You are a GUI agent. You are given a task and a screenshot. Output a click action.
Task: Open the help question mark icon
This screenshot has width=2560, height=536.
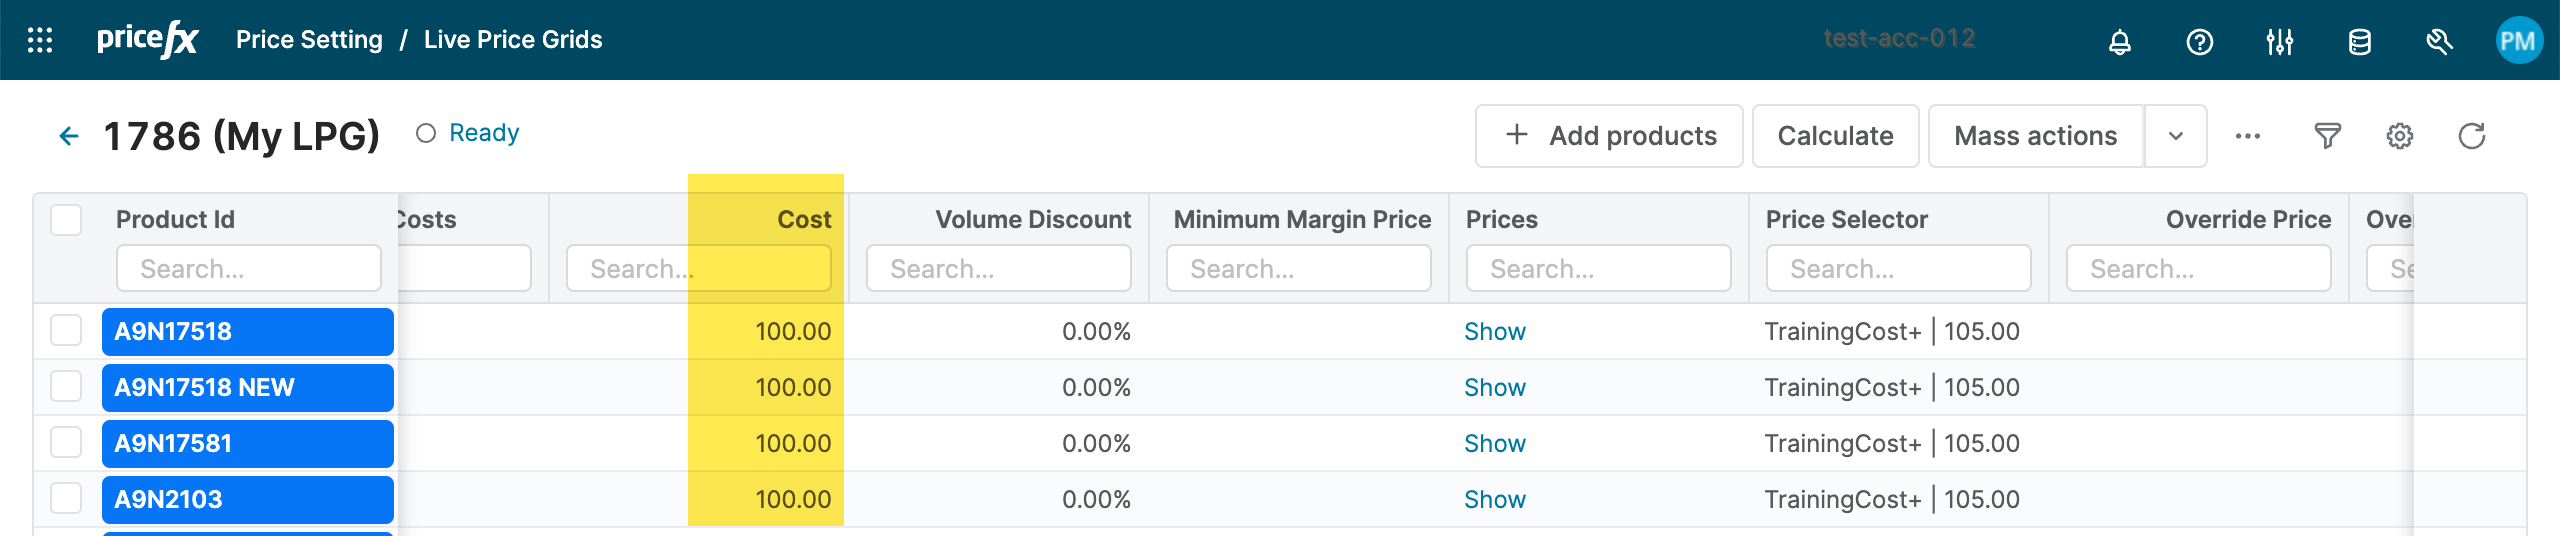point(2199,42)
